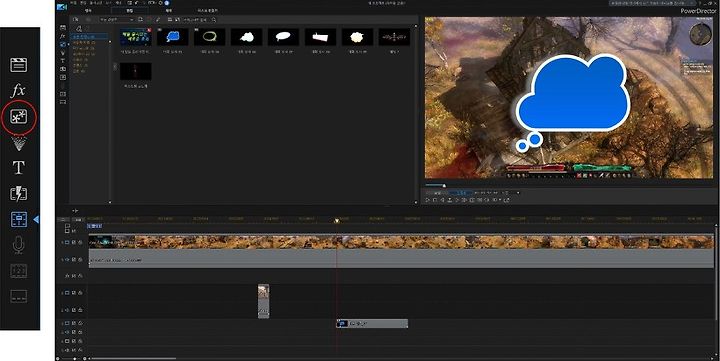Click the PowerDirector logo icon top-left

(x=62, y=6)
